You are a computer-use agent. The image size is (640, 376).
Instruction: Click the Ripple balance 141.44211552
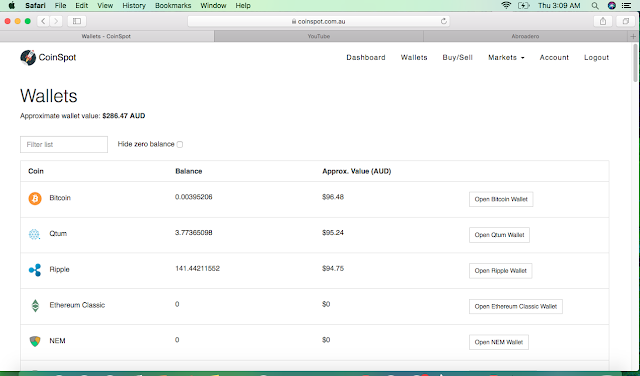pyautogui.click(x=197, y=269)
